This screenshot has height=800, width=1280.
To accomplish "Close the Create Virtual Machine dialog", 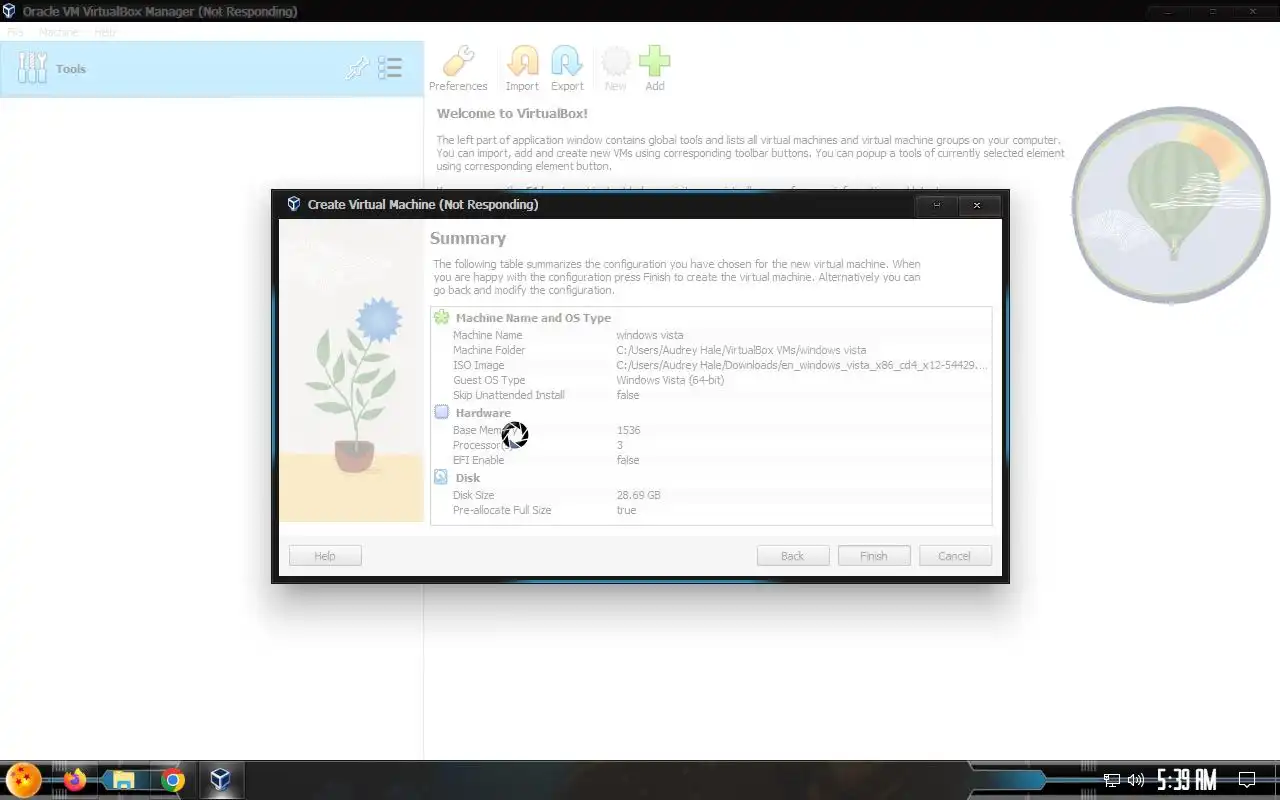I will 978,205.
